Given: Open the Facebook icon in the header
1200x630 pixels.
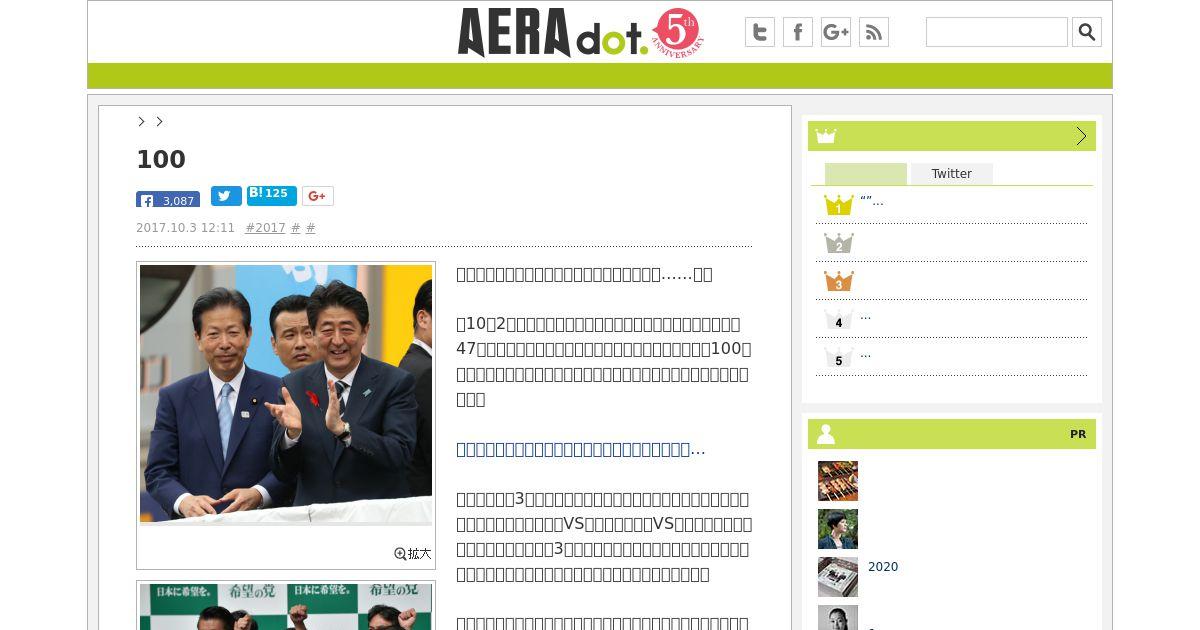Looking at the screenshot, I should [798, 32].
